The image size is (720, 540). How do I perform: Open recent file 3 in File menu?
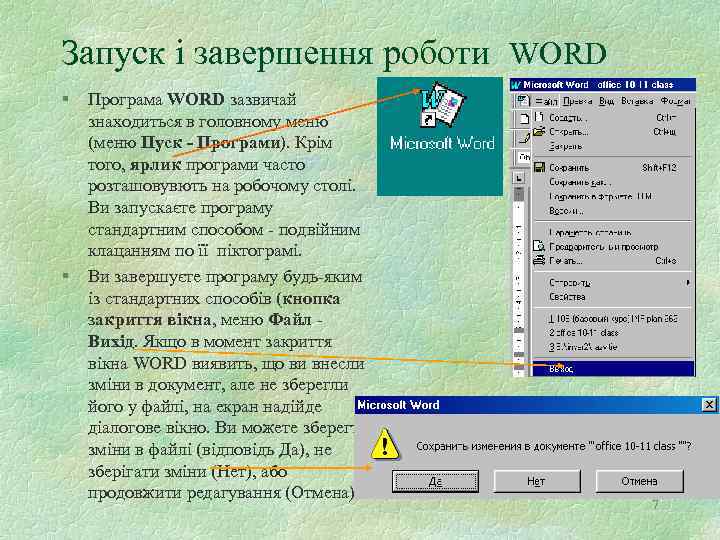612,347
